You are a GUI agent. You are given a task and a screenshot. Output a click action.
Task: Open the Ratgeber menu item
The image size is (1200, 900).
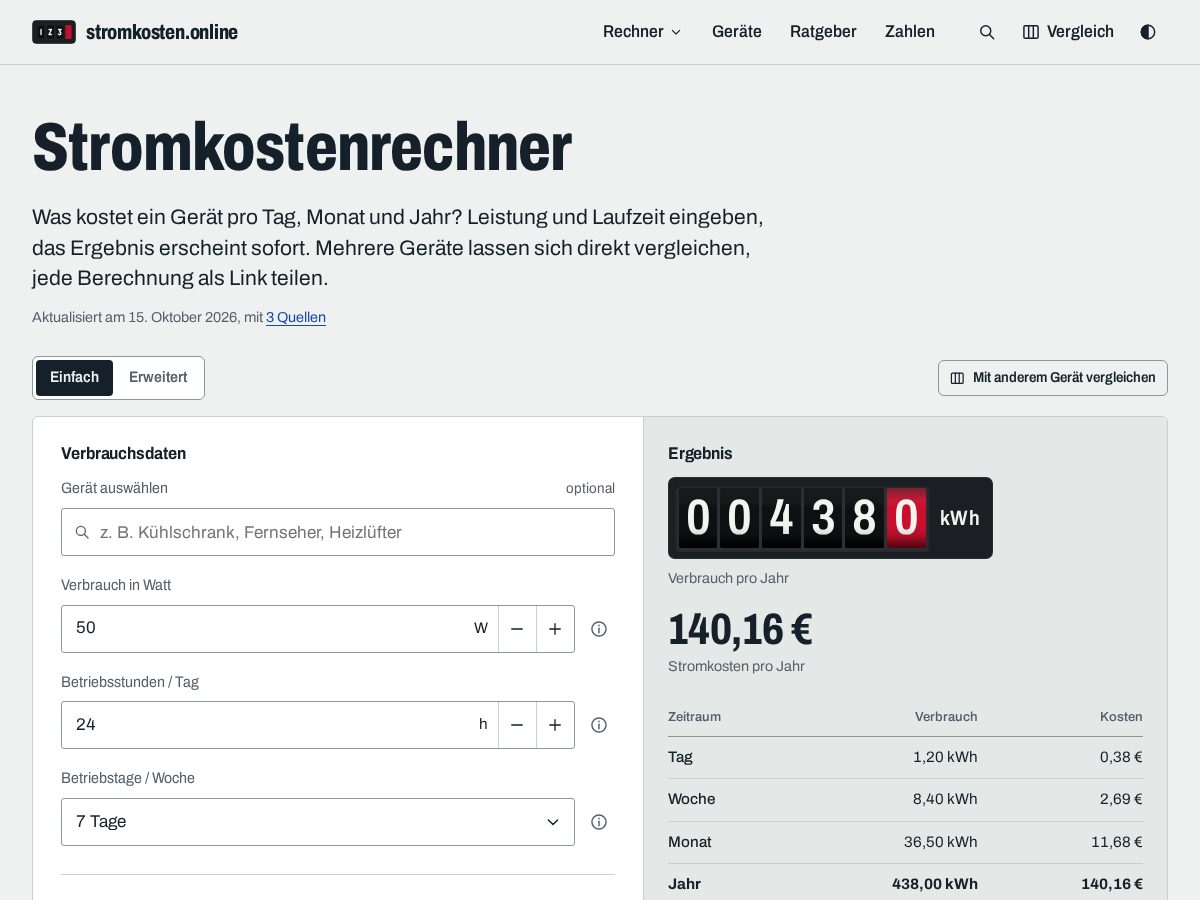pyautogui.click(x=823, y=32)
